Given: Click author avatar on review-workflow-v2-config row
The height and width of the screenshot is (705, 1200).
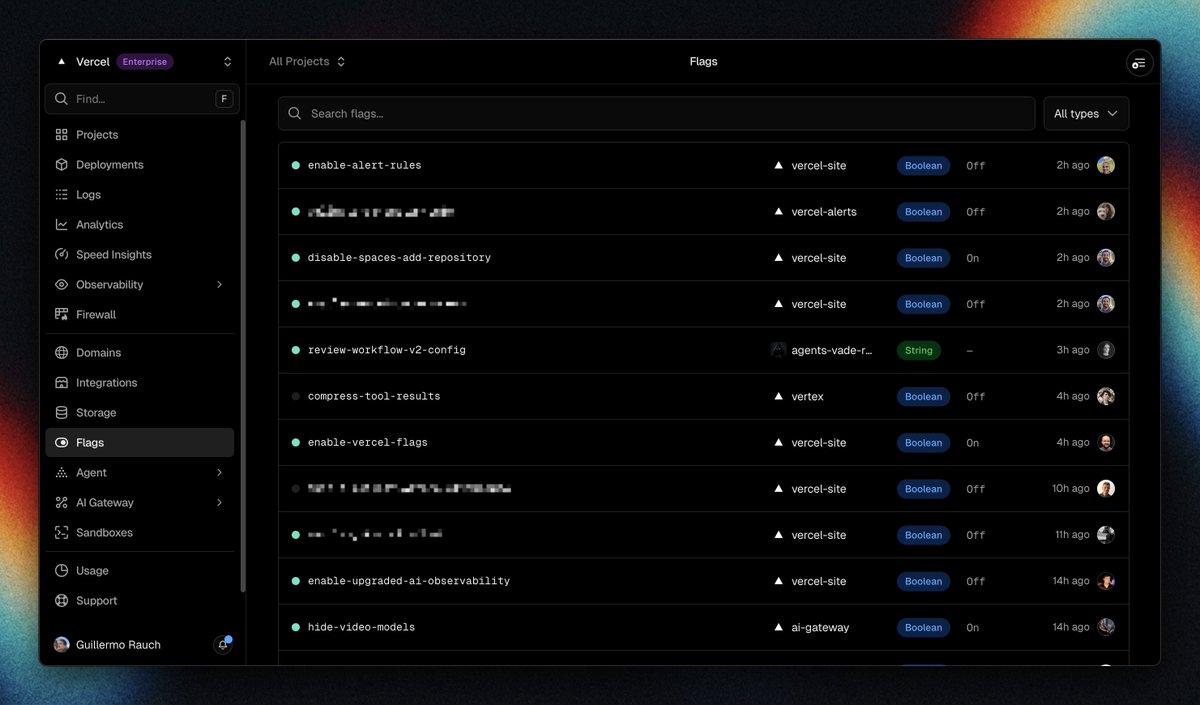Looking at the screenshot, I should click(x=1106, y=350).
